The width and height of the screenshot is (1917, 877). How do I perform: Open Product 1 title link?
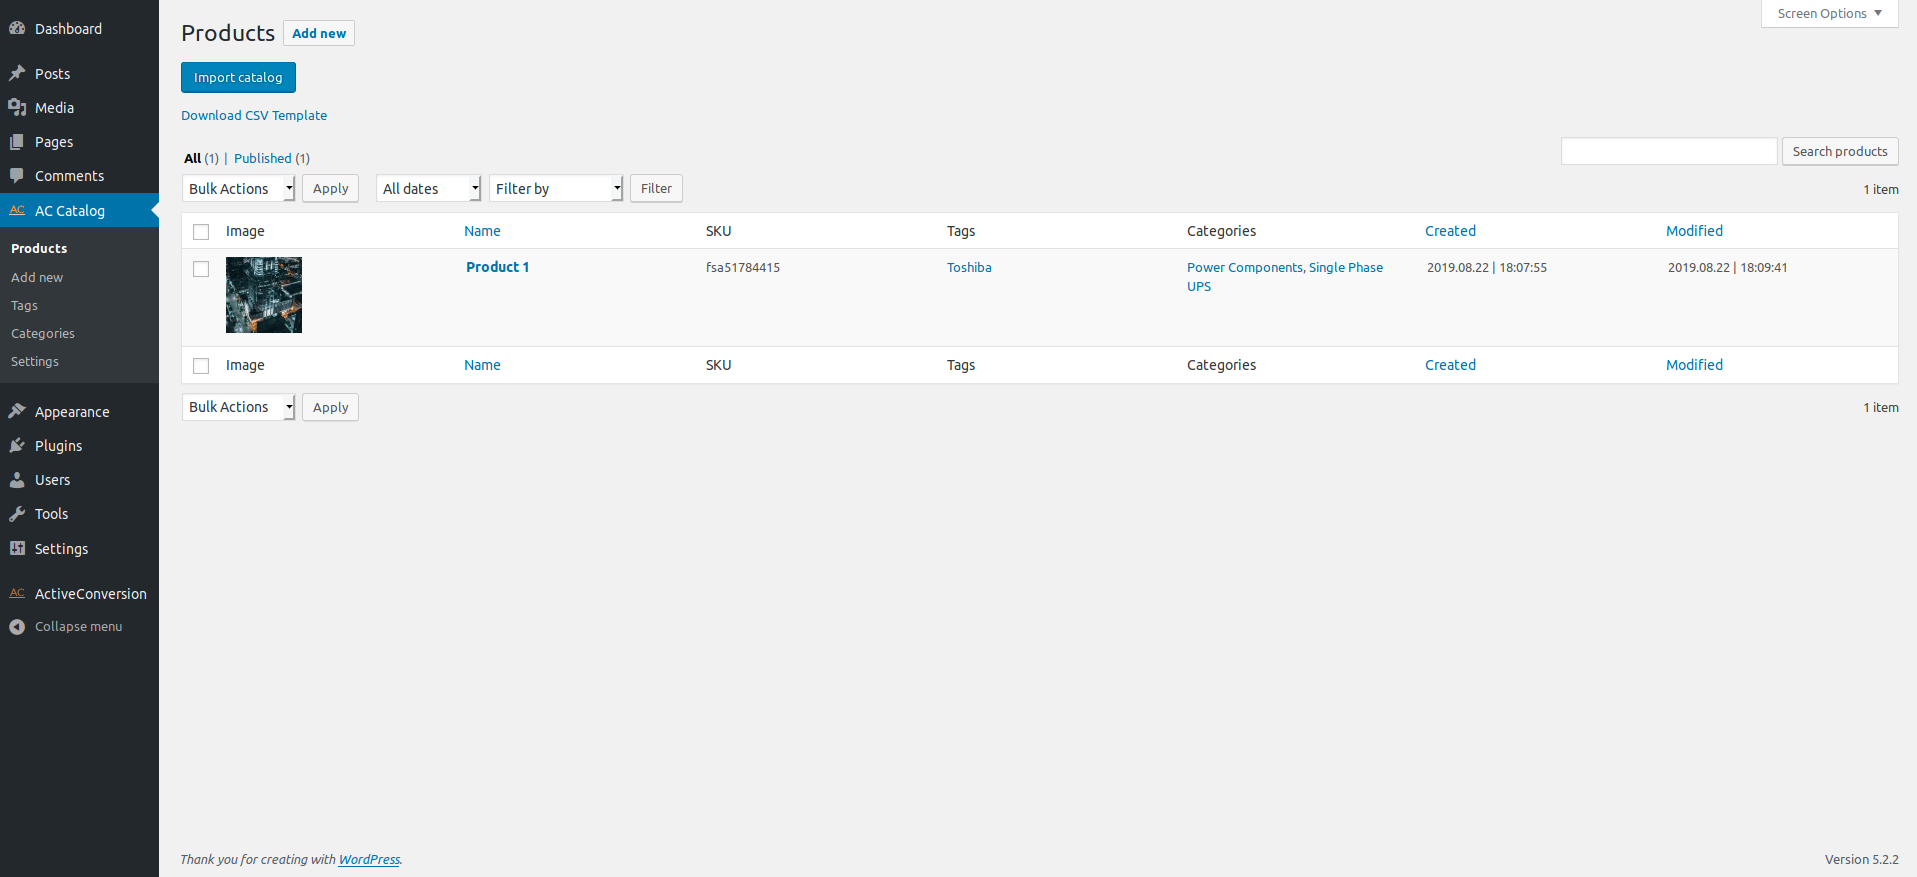(x=497, y=267)
